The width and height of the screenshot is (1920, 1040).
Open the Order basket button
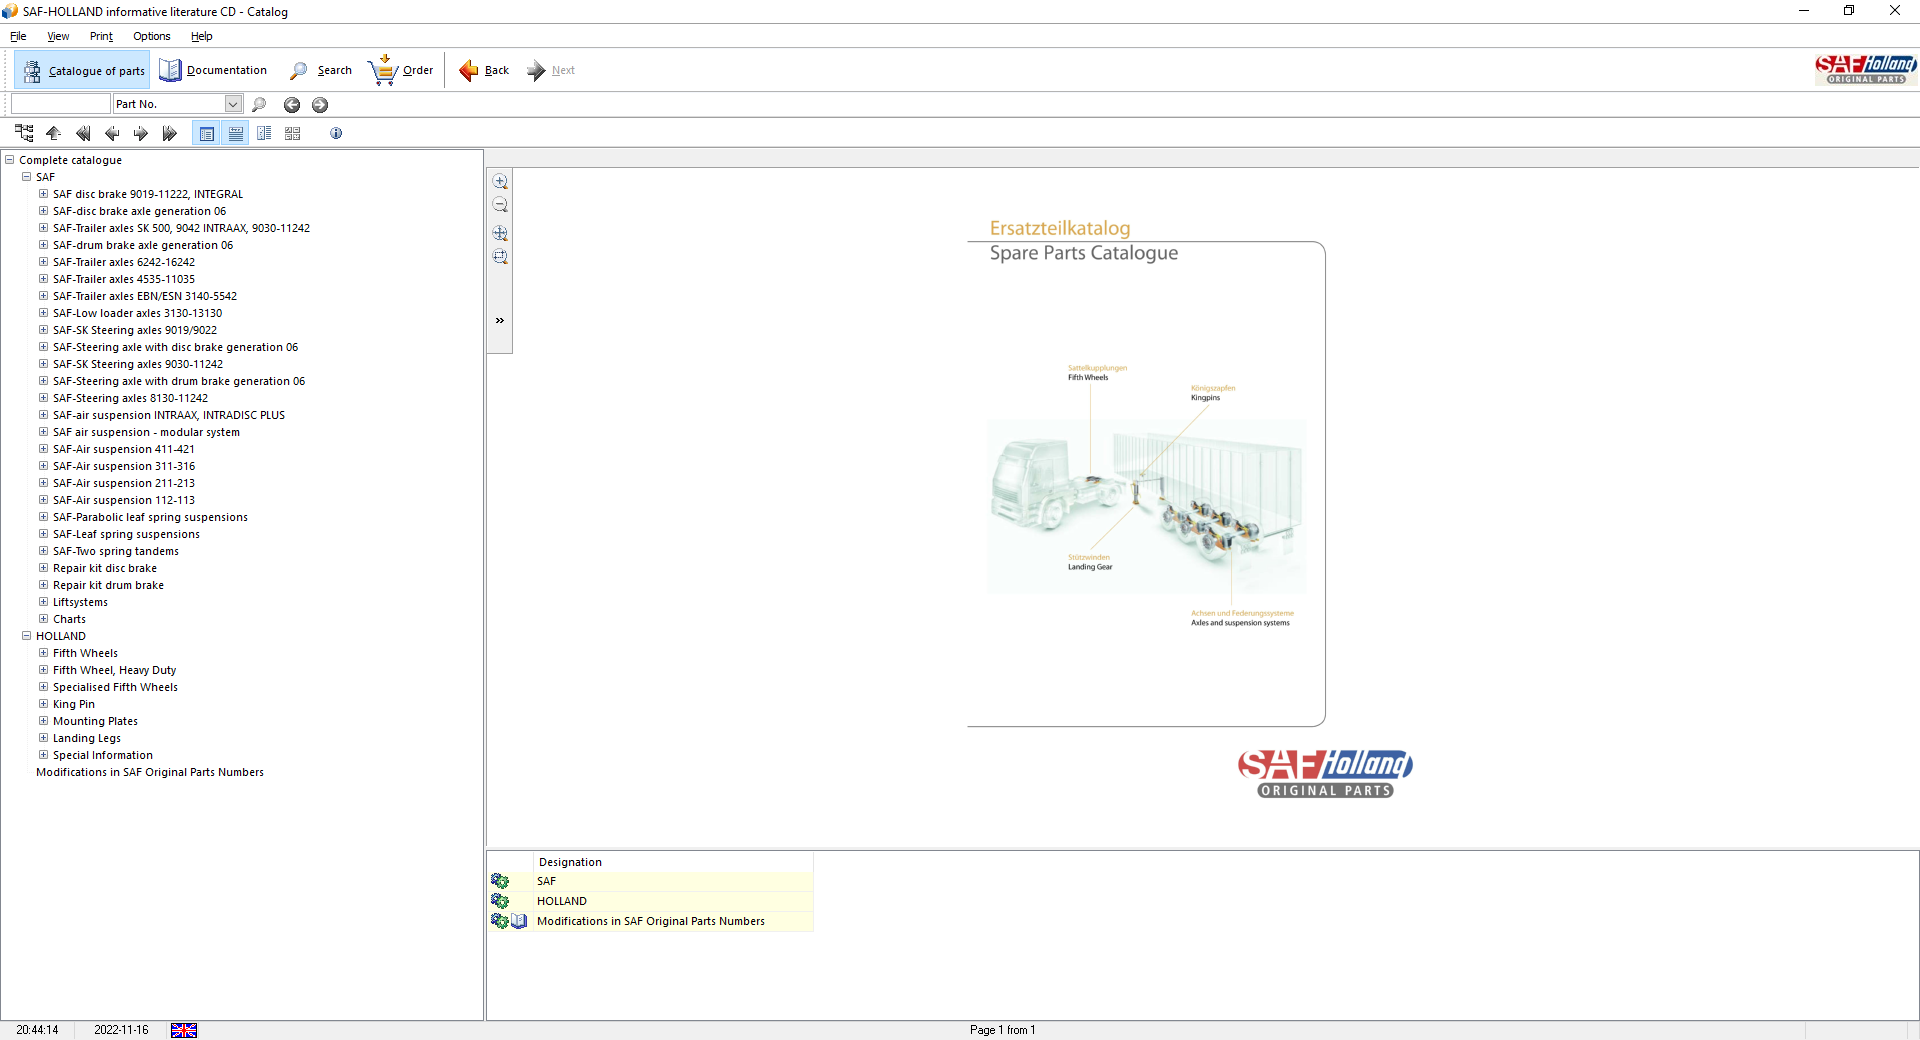401,70
